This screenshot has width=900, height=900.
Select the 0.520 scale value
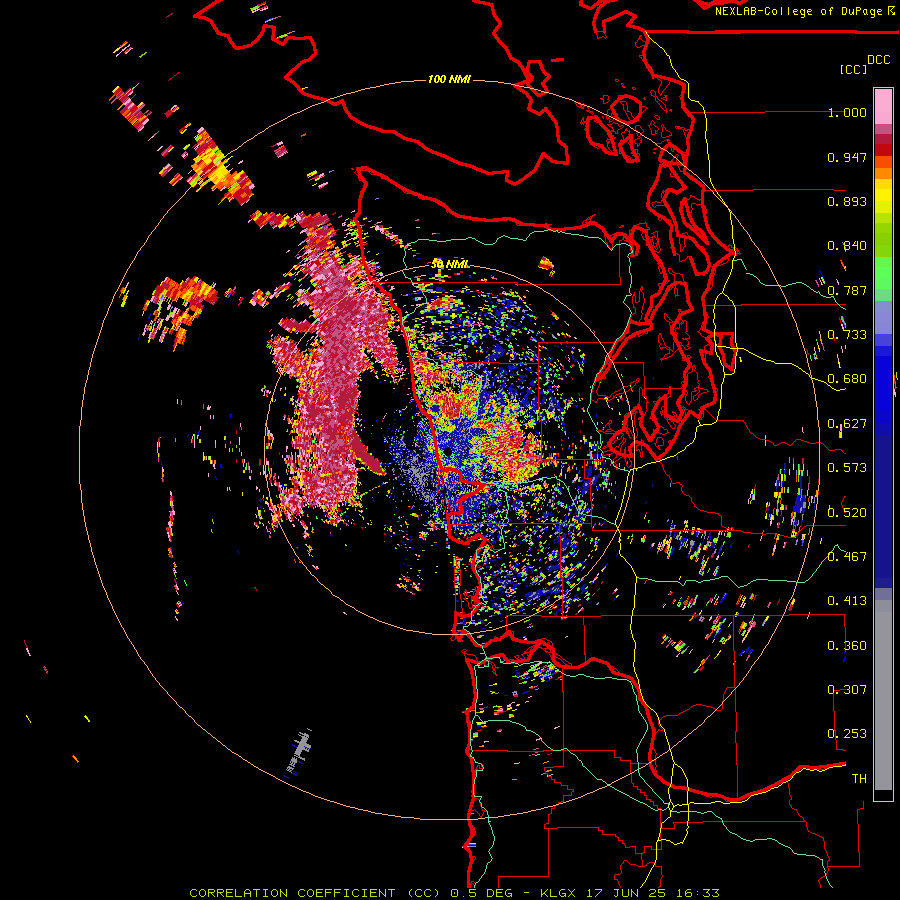(x=847, y=512)
